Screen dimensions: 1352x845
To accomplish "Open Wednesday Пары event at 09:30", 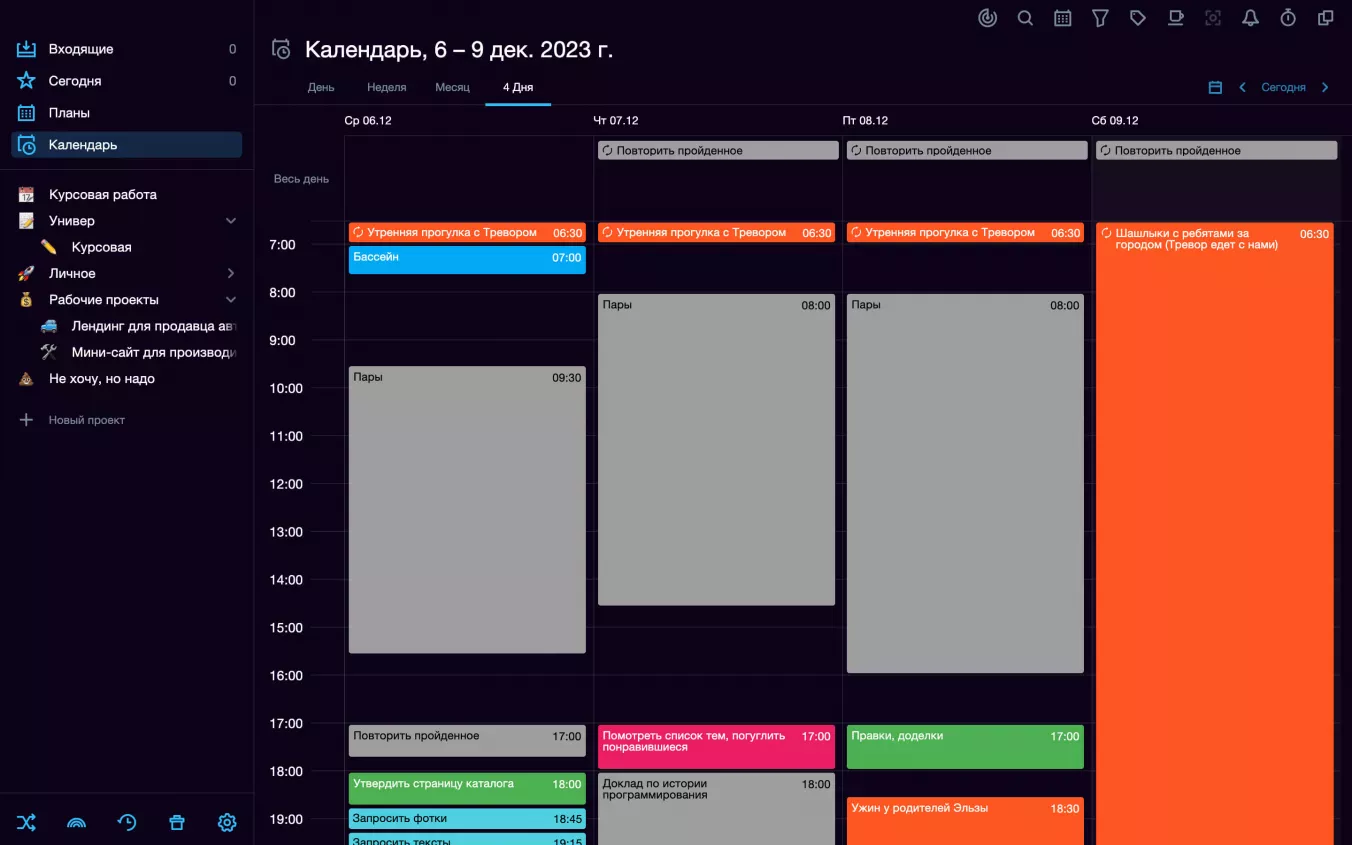I will (x=467, y=510).
